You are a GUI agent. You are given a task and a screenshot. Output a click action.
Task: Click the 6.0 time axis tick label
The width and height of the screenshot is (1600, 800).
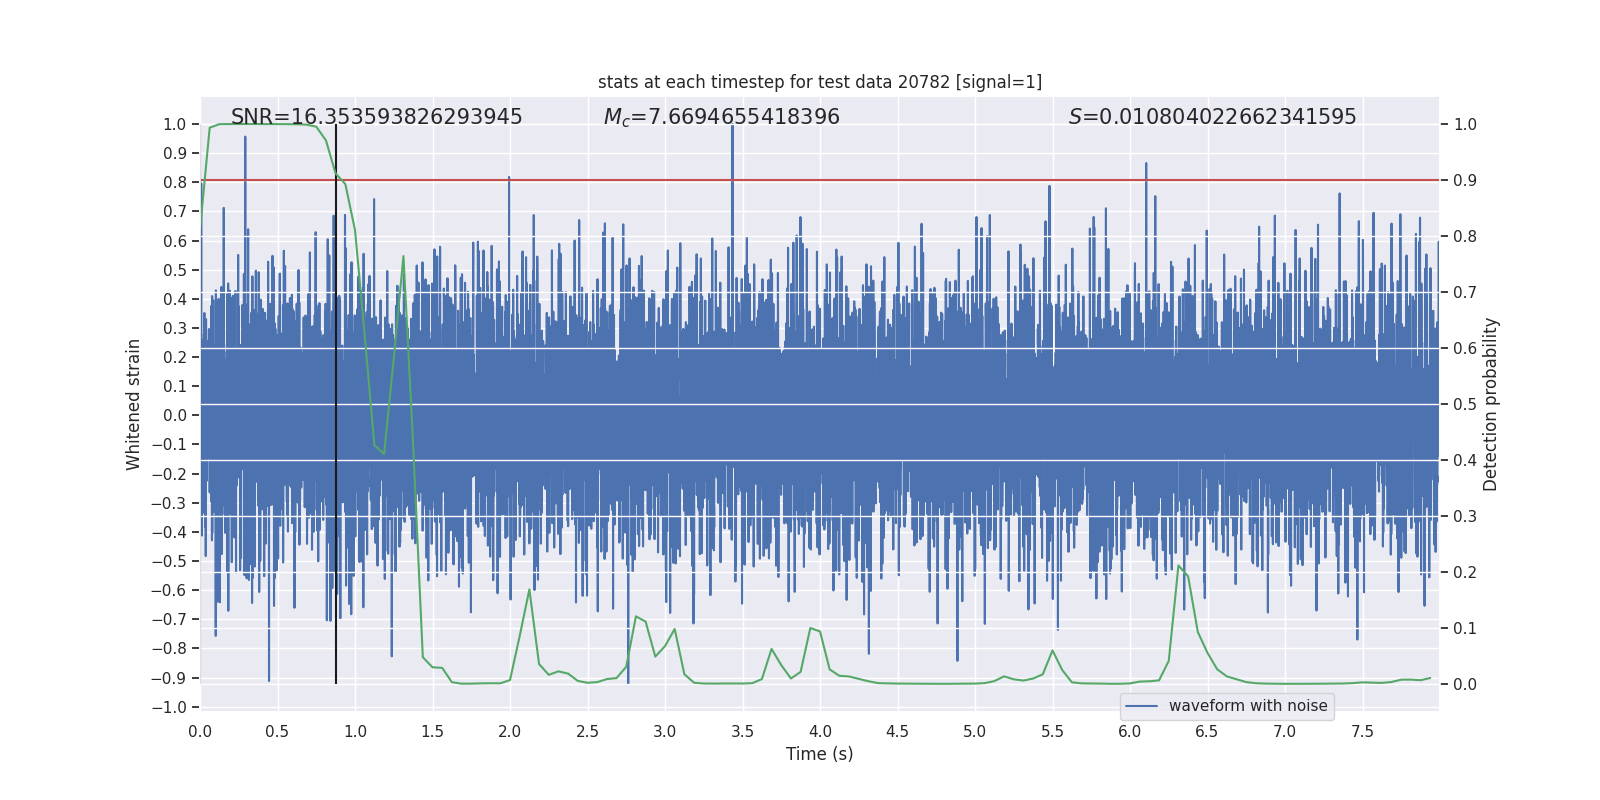click(1130, 731)
